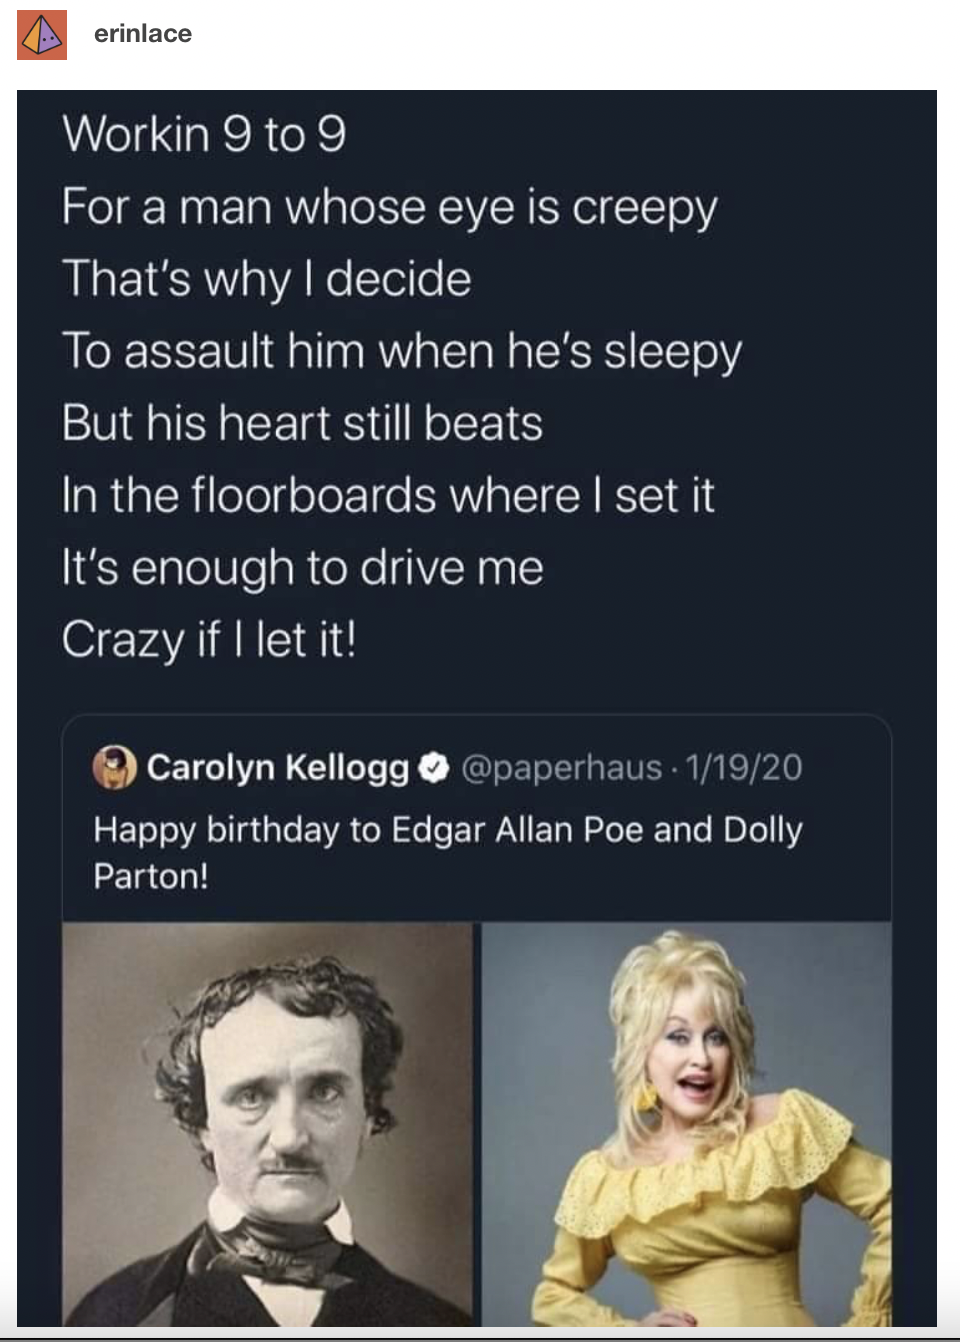960x1342 pixels.
Task: Click the erinlace blog avatar icon
Action: click(x=42, y=35)
